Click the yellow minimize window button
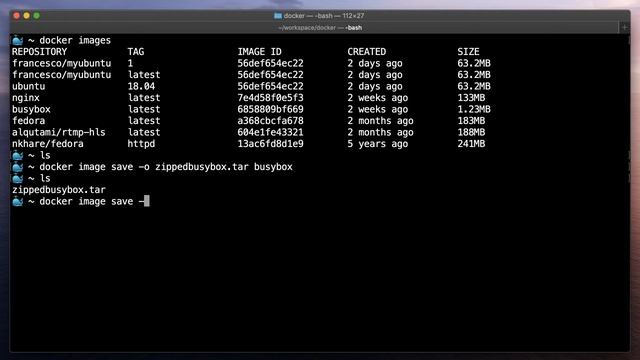This screenshot has width=640, height=360. pyautogui.click(x=27, y=16)
